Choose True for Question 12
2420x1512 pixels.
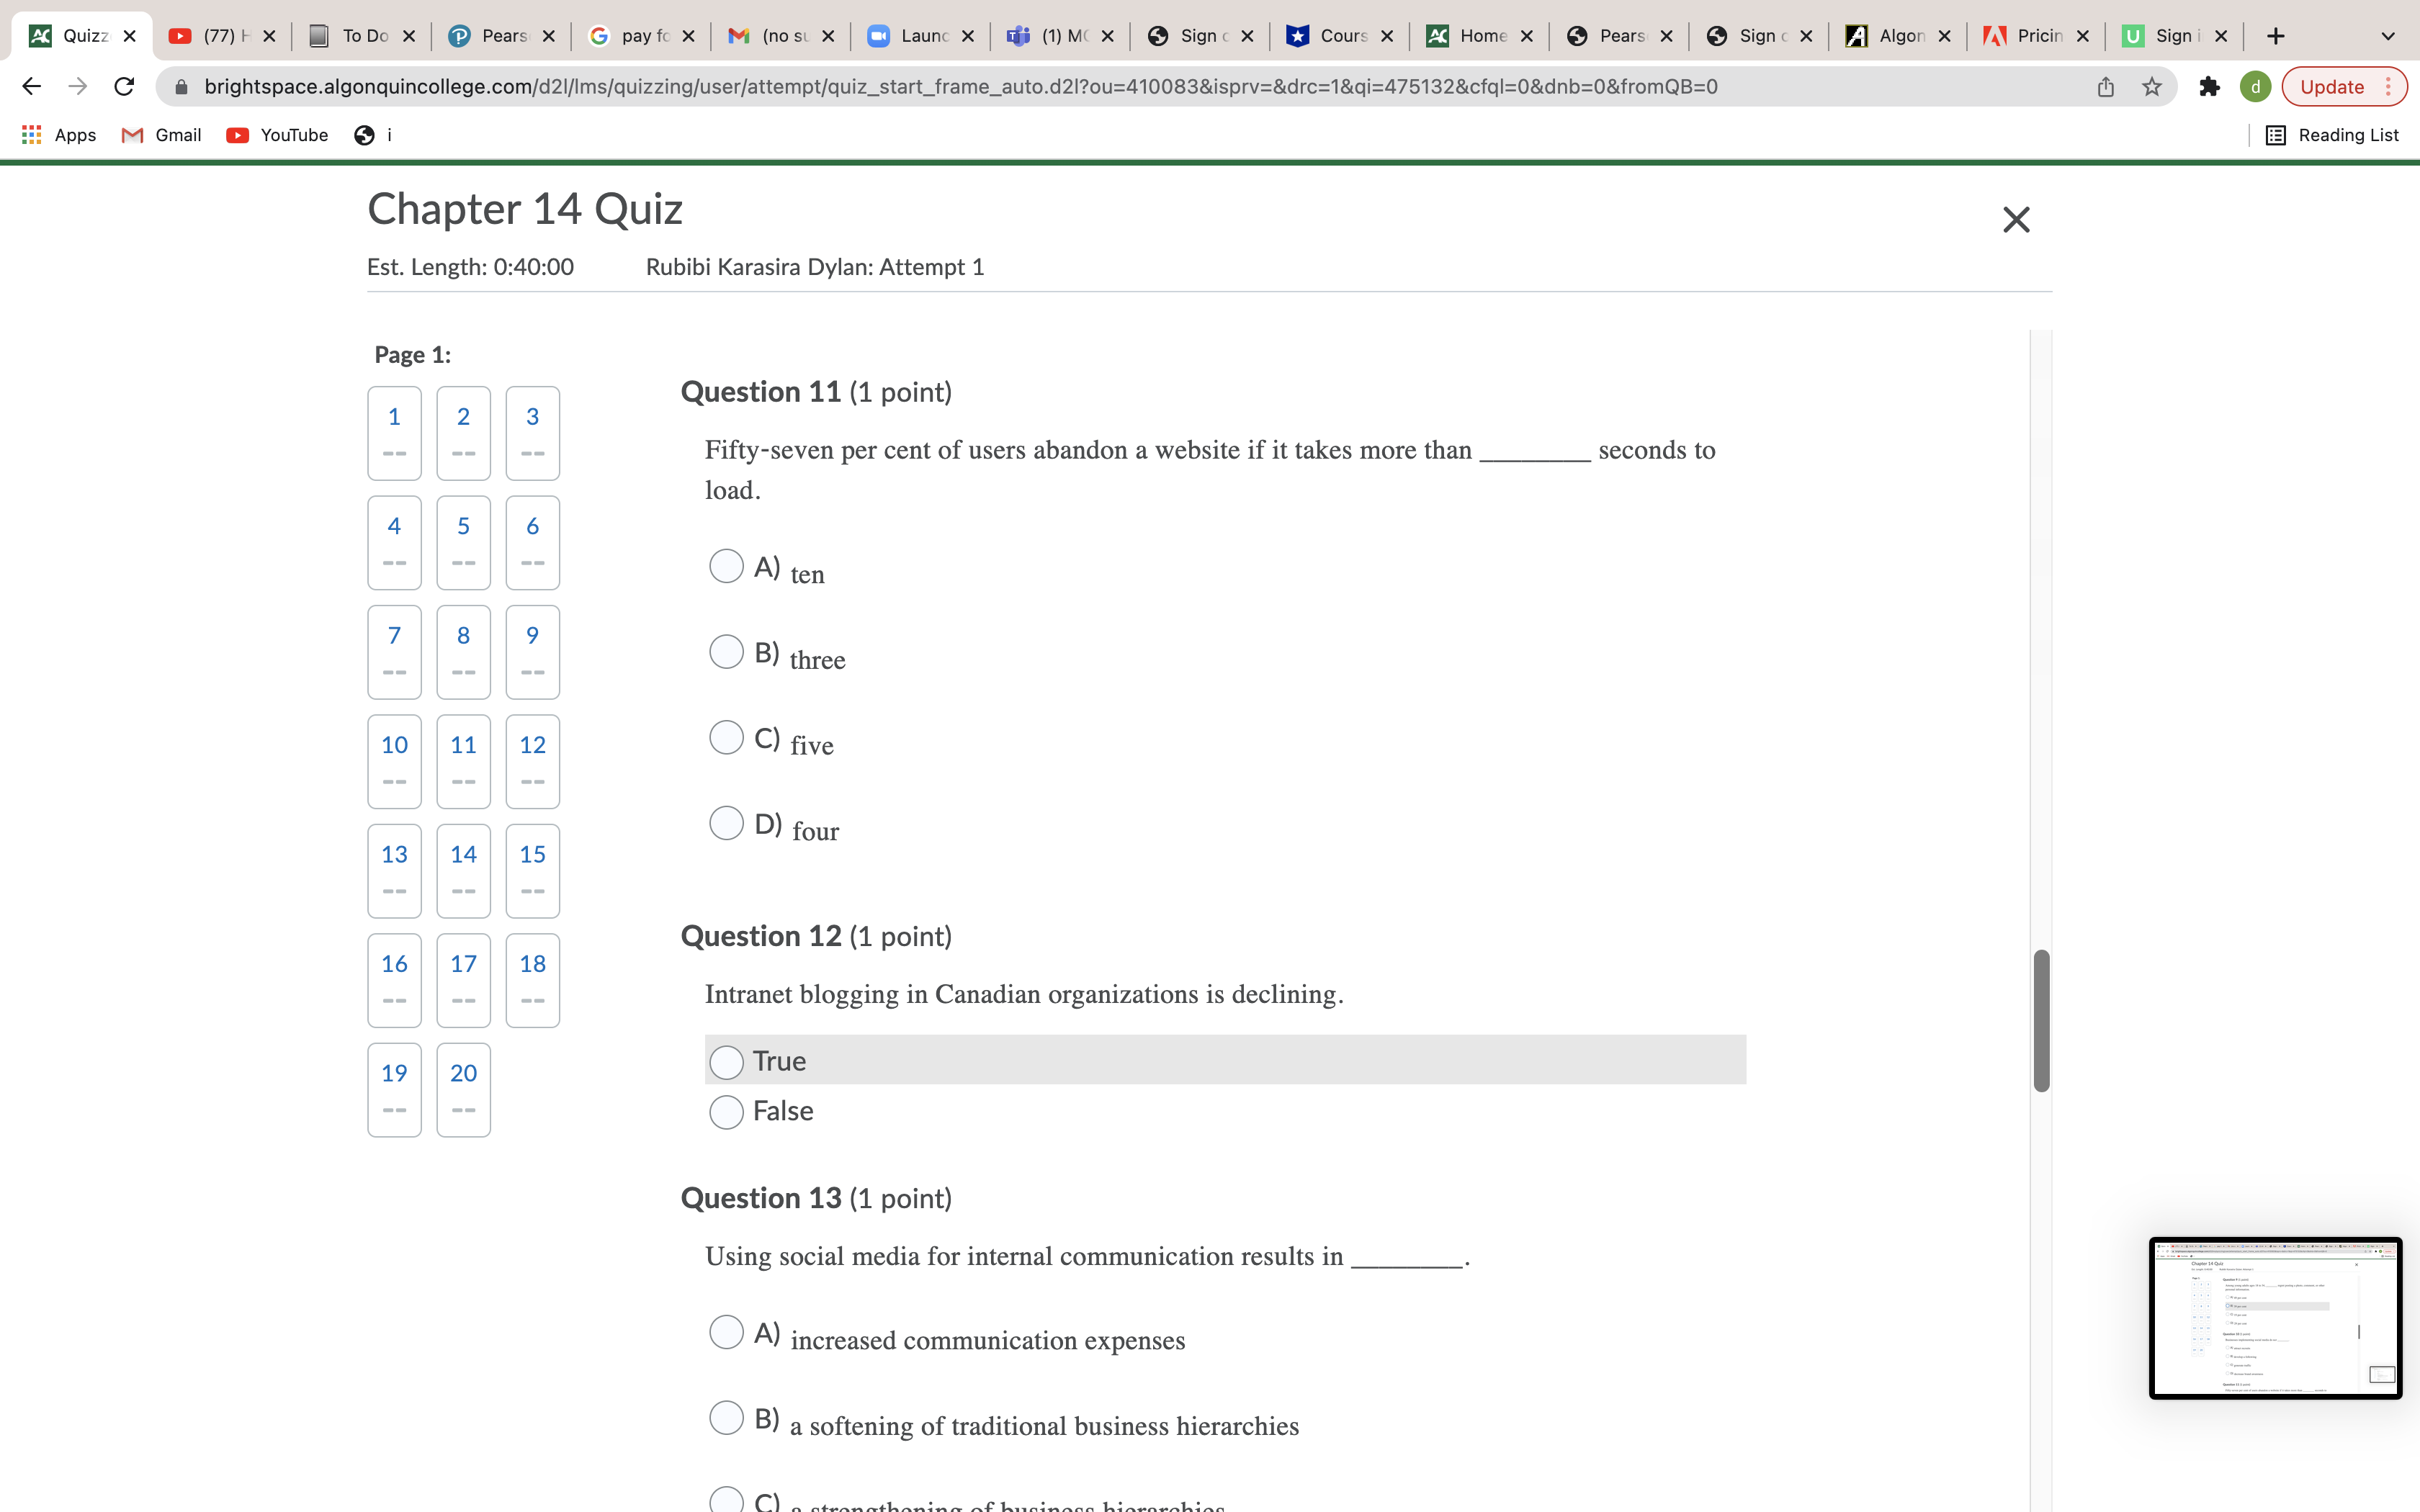click(x=726, y=1061)
